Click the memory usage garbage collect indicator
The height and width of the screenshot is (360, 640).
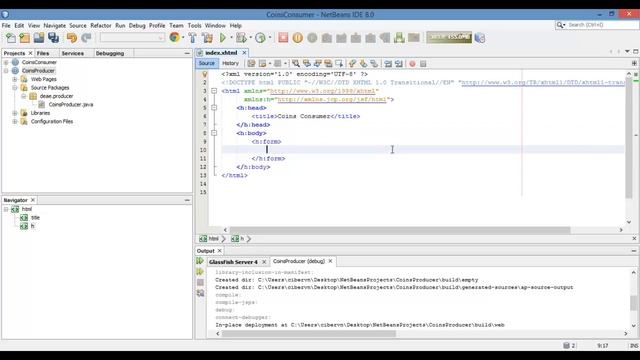point(449,37)
